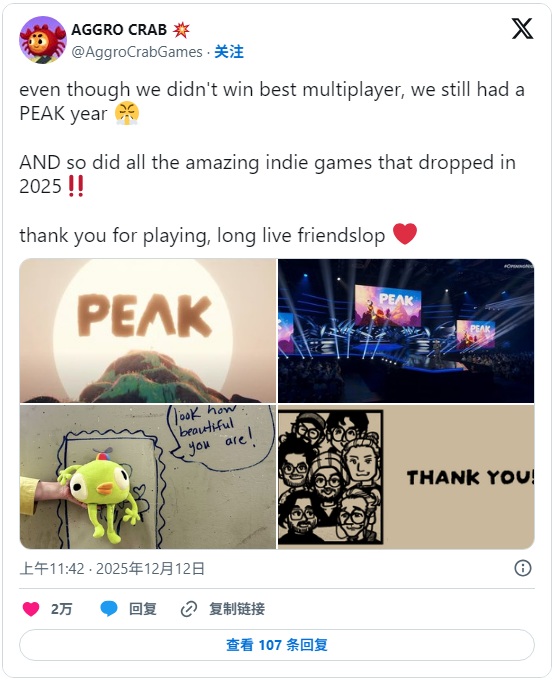Open the award show stage photo
Screen dimensions: 555x680
pos(406,331)
